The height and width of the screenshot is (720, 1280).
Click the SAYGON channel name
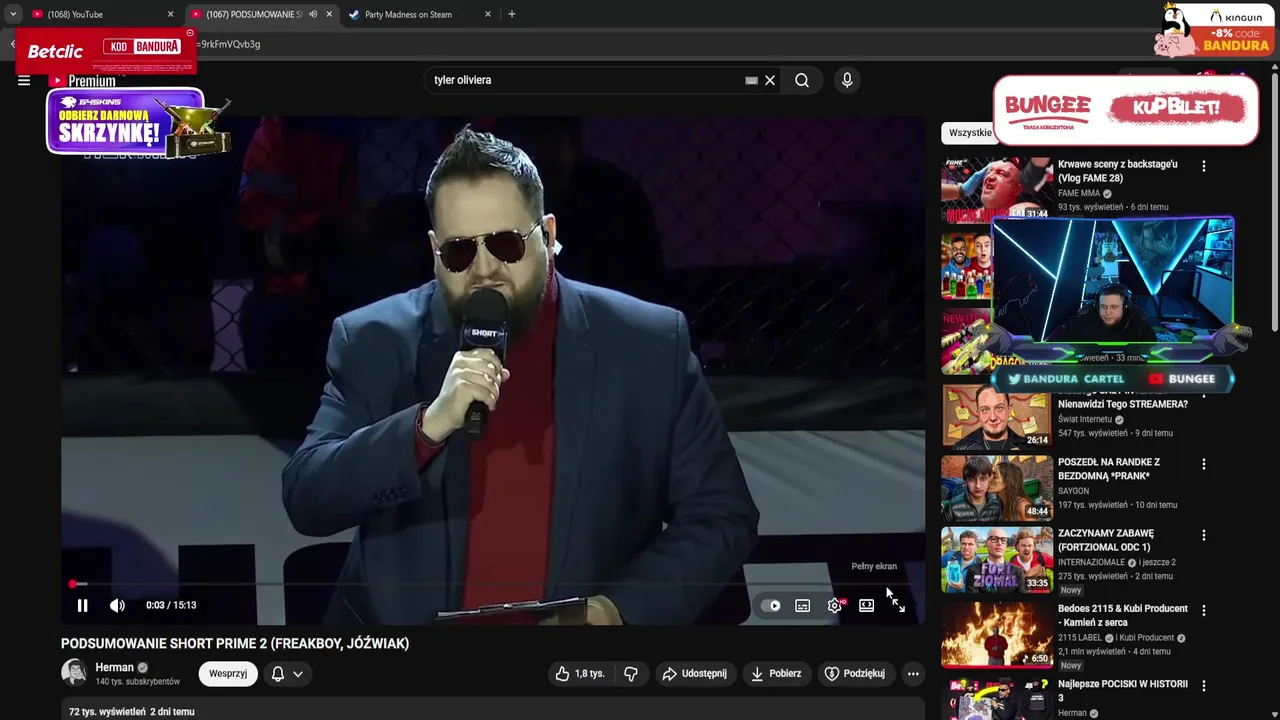pos(1074,491)
